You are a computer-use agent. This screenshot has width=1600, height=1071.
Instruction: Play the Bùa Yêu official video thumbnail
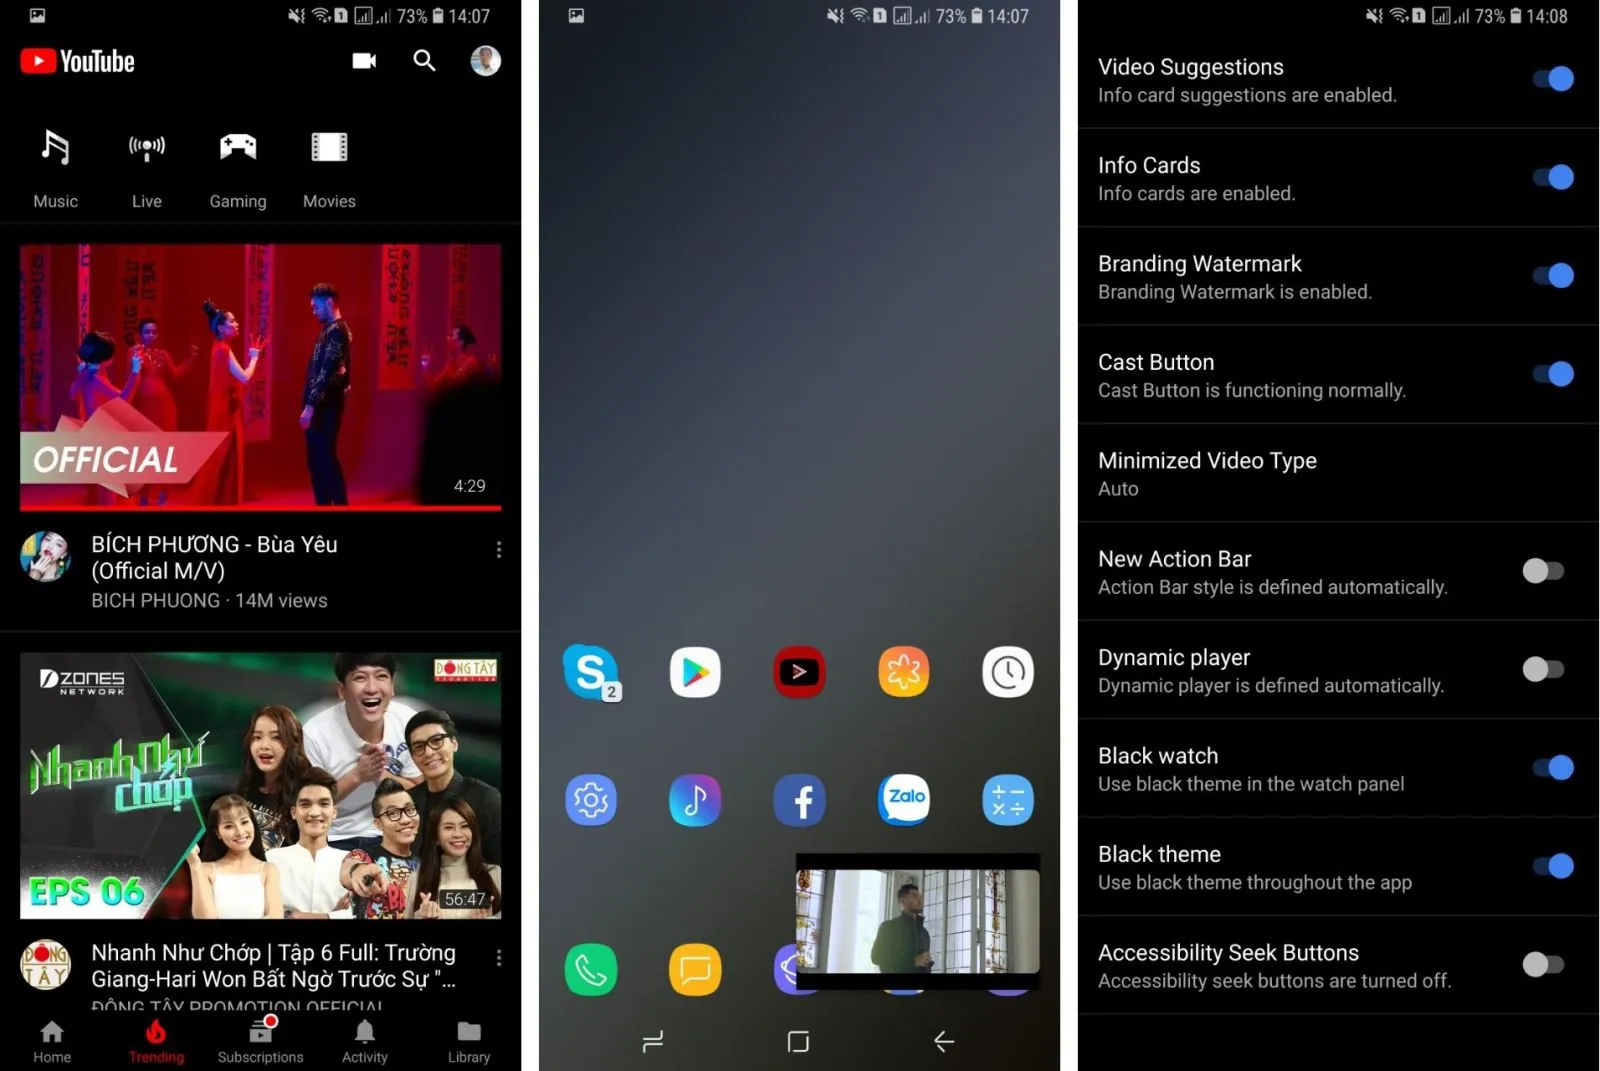[x=260, y=377]
